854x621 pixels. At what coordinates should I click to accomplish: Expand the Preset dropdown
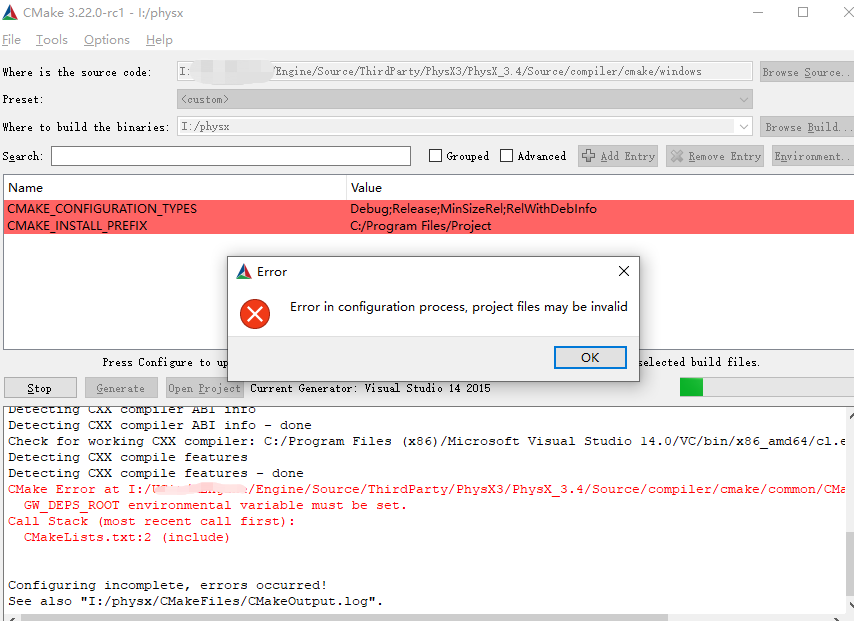point(743,99)
